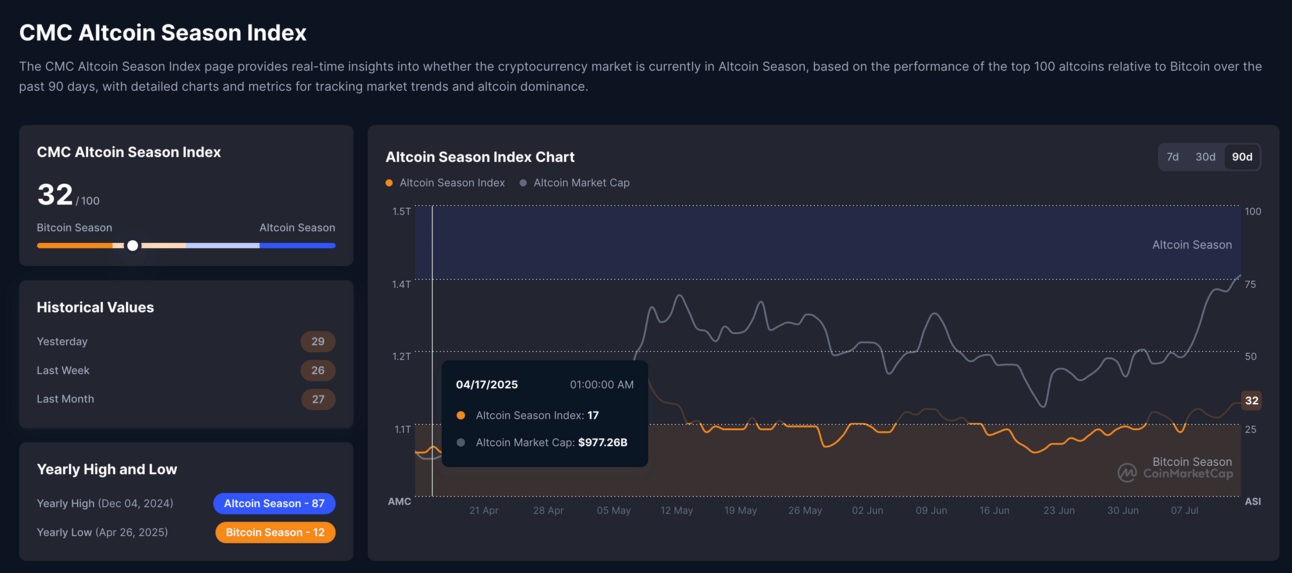This screenshot has width=1292, height=573.
Task: Click the Bitcoin Season label above slider
Action: [75, 228]
